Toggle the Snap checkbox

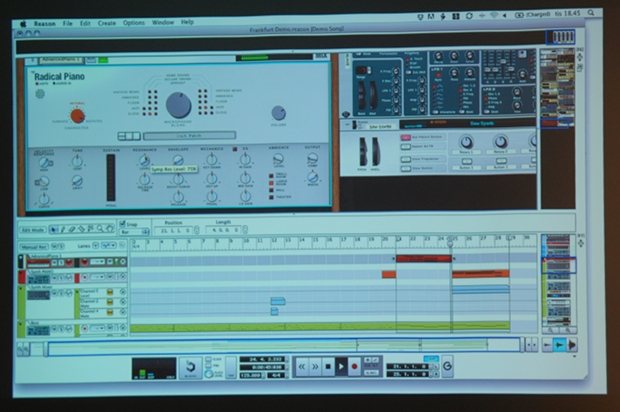(123, 223)
